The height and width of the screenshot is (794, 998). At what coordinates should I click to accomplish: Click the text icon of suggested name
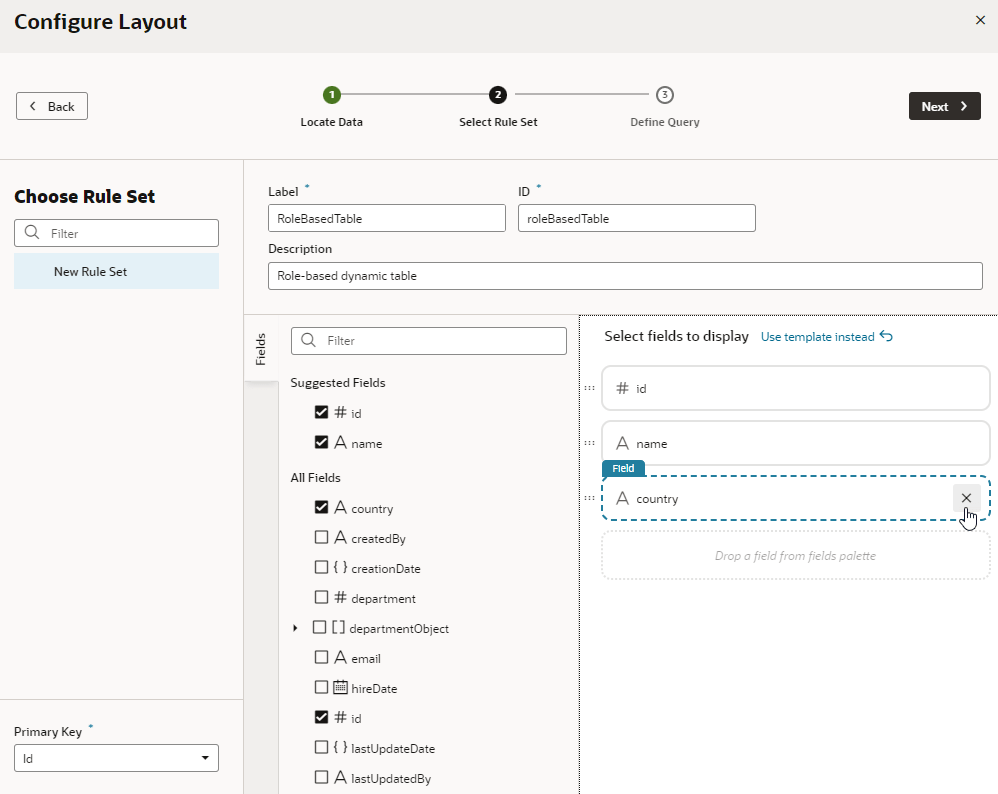[x=341, y=442]
